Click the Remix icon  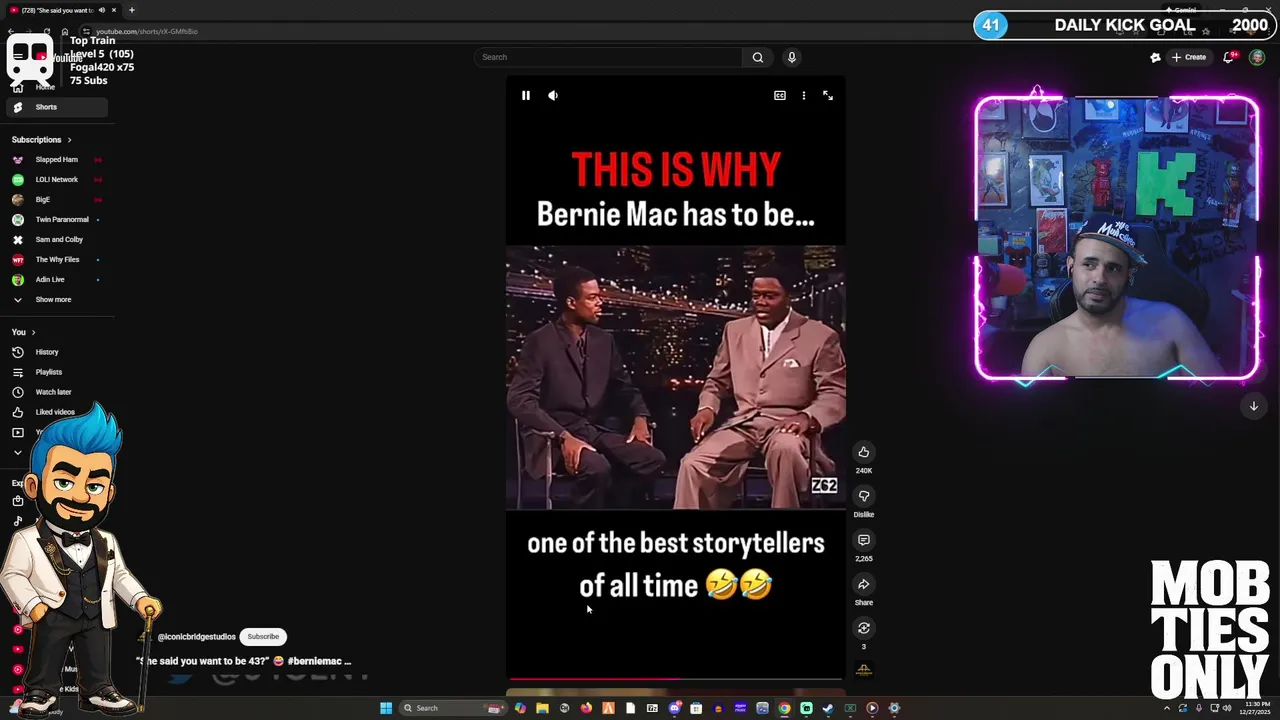coord(864,628)
